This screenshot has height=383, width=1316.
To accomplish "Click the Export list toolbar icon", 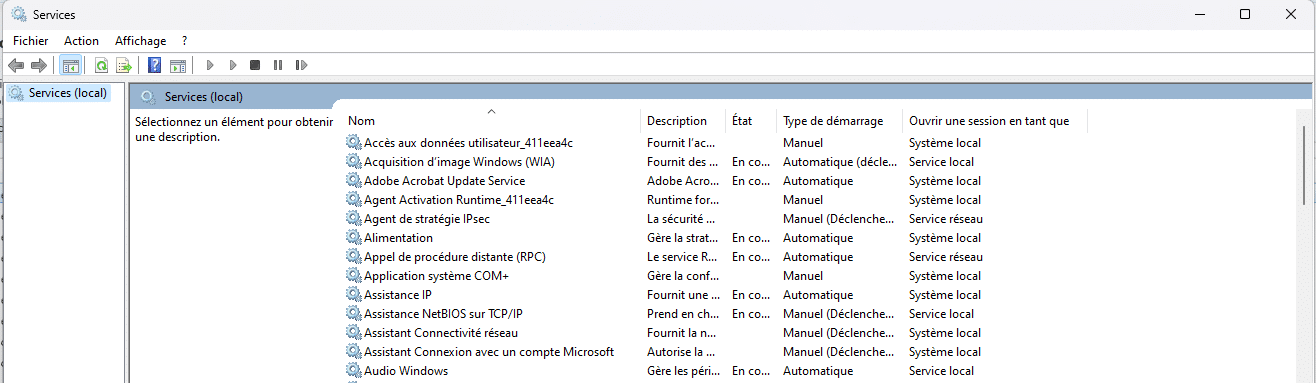I will [124, 66].
